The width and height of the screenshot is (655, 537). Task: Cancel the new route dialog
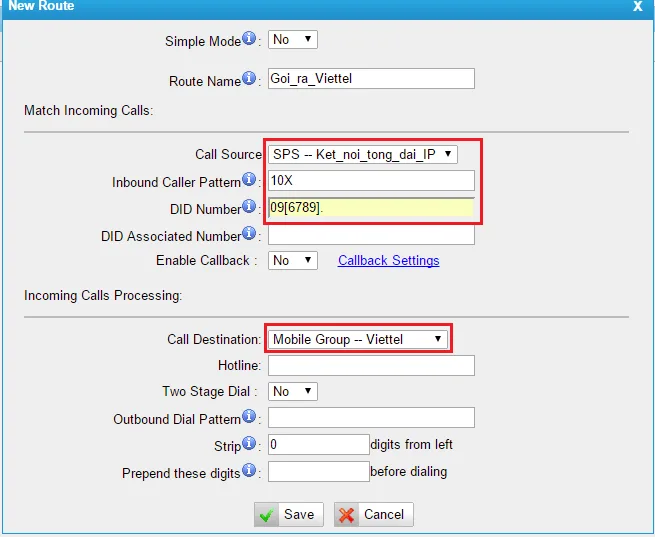pyautogui.click(x=373, y=515)
